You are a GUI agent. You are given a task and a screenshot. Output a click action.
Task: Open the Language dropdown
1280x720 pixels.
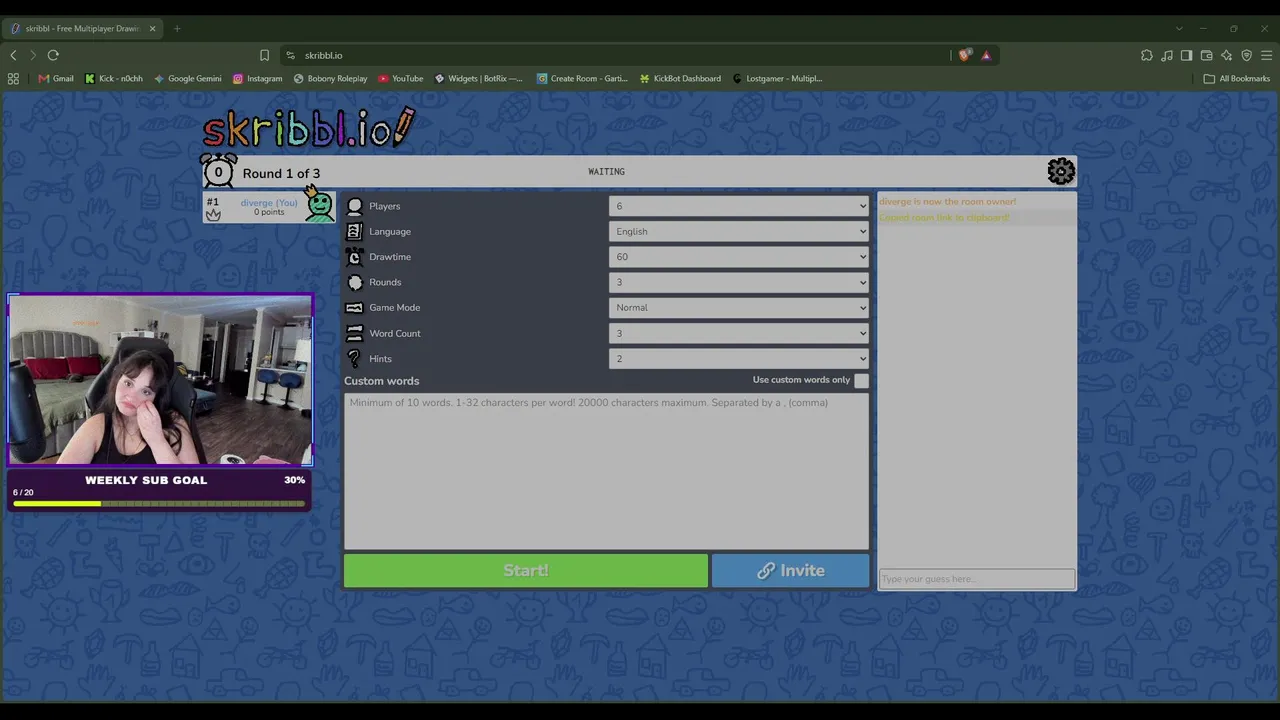click(738, 232)
